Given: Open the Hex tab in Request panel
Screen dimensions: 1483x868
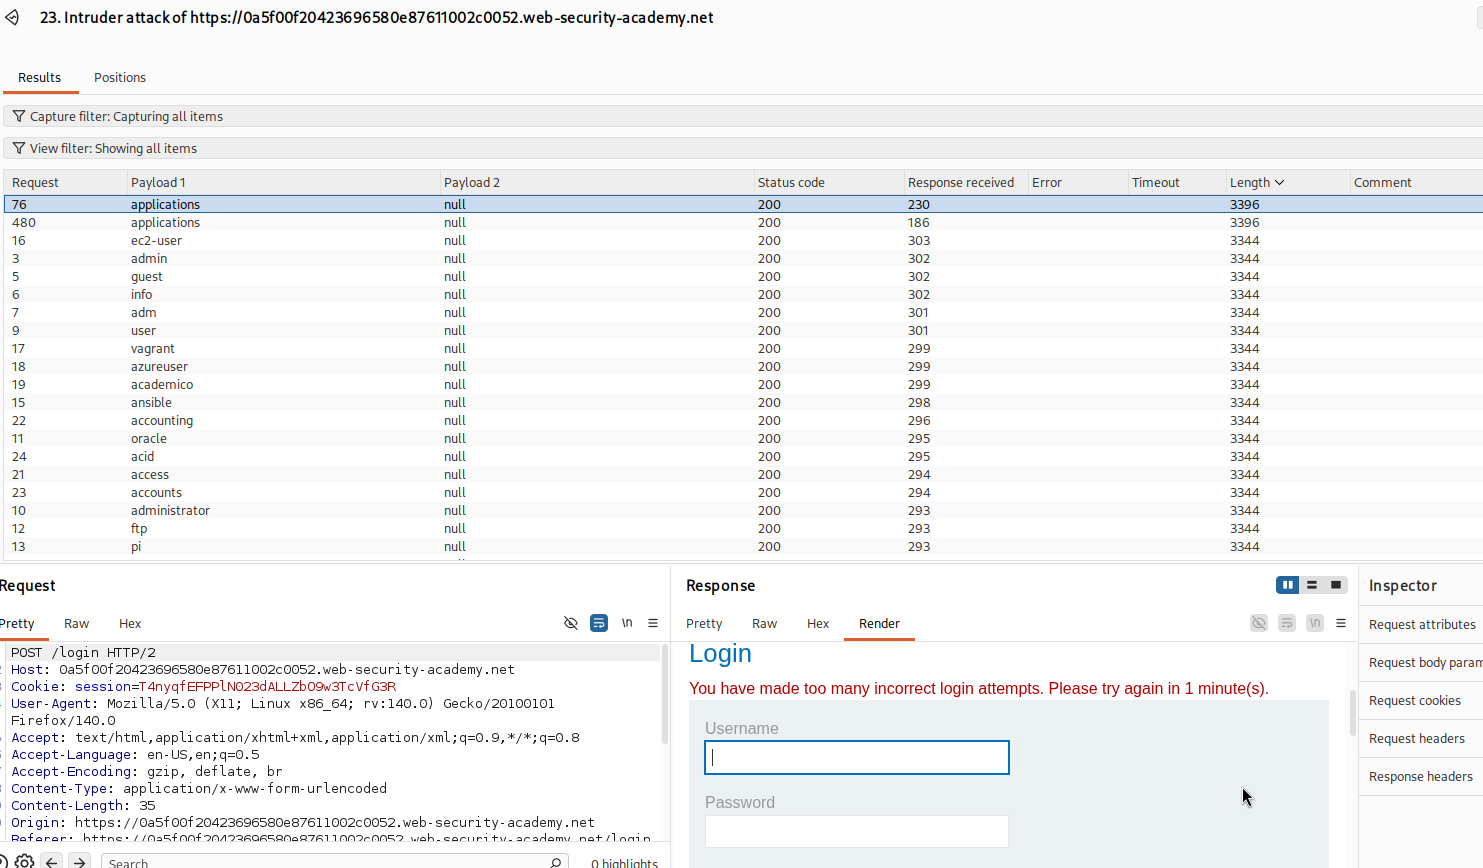Looking at the screenshot, I should 130,623.
